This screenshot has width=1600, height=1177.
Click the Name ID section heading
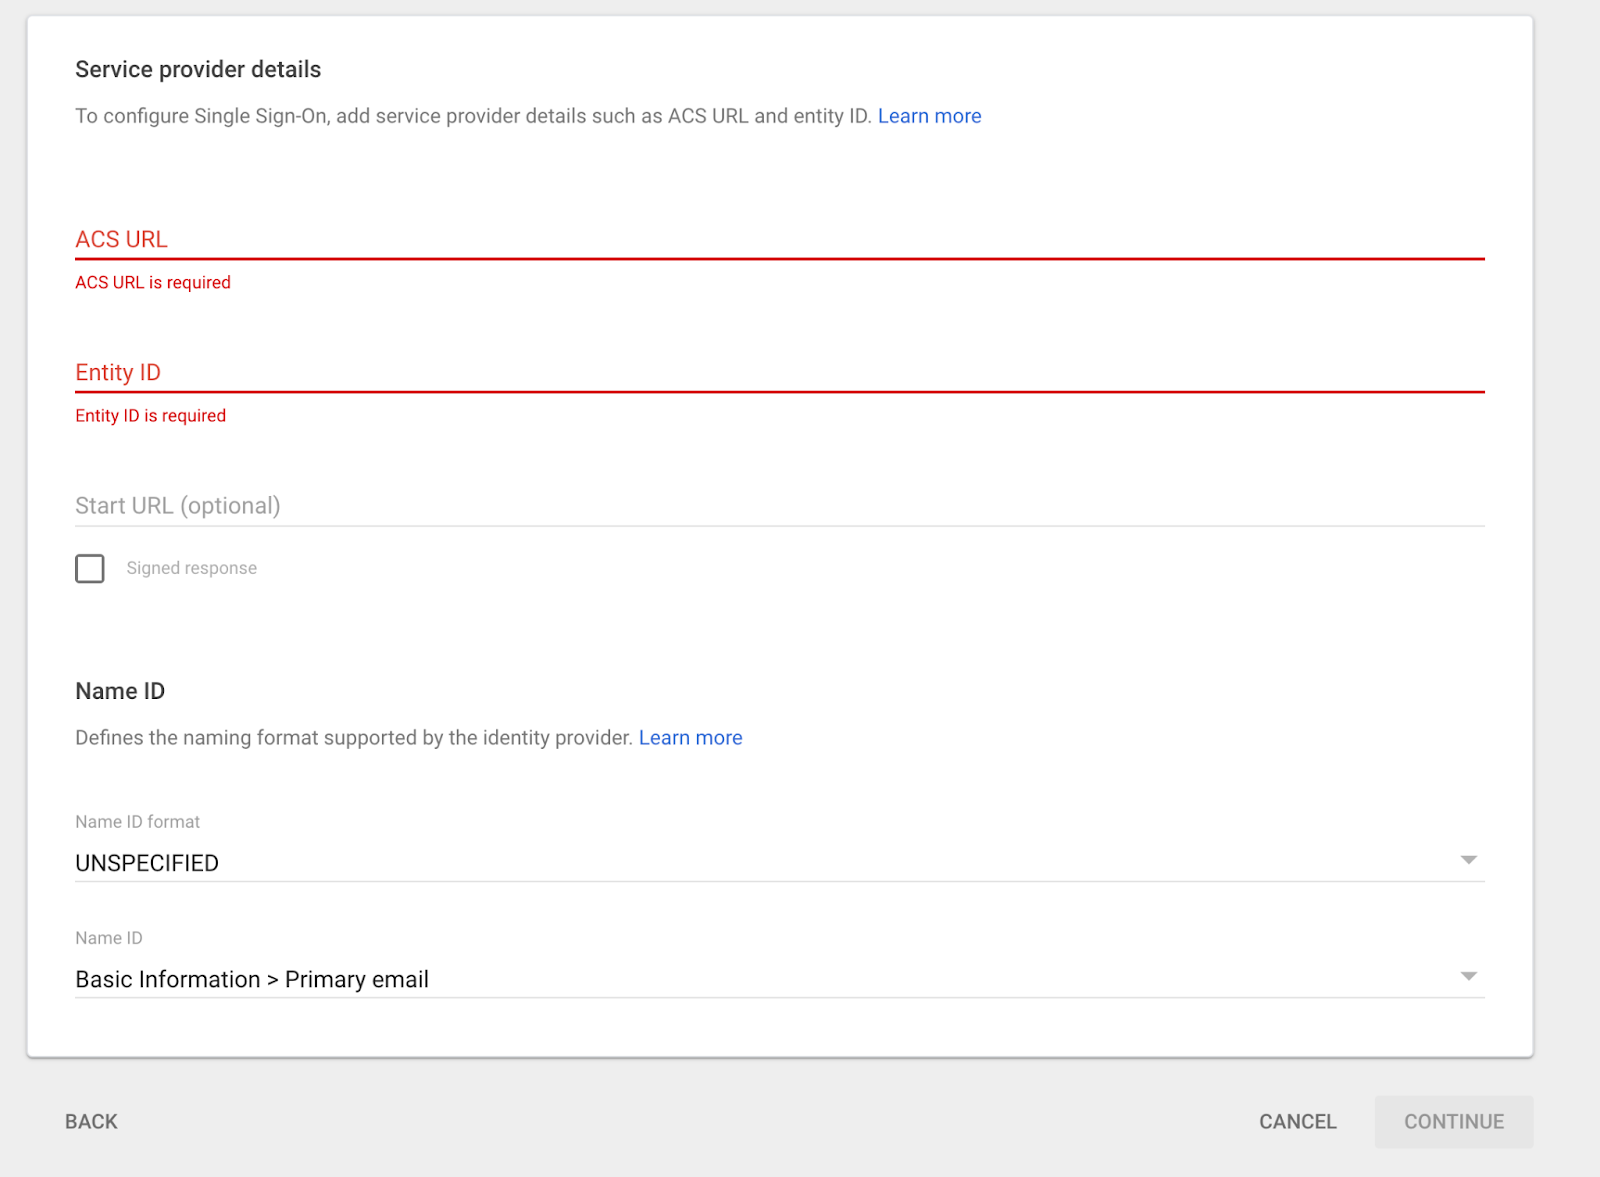[x=119, y=690]
